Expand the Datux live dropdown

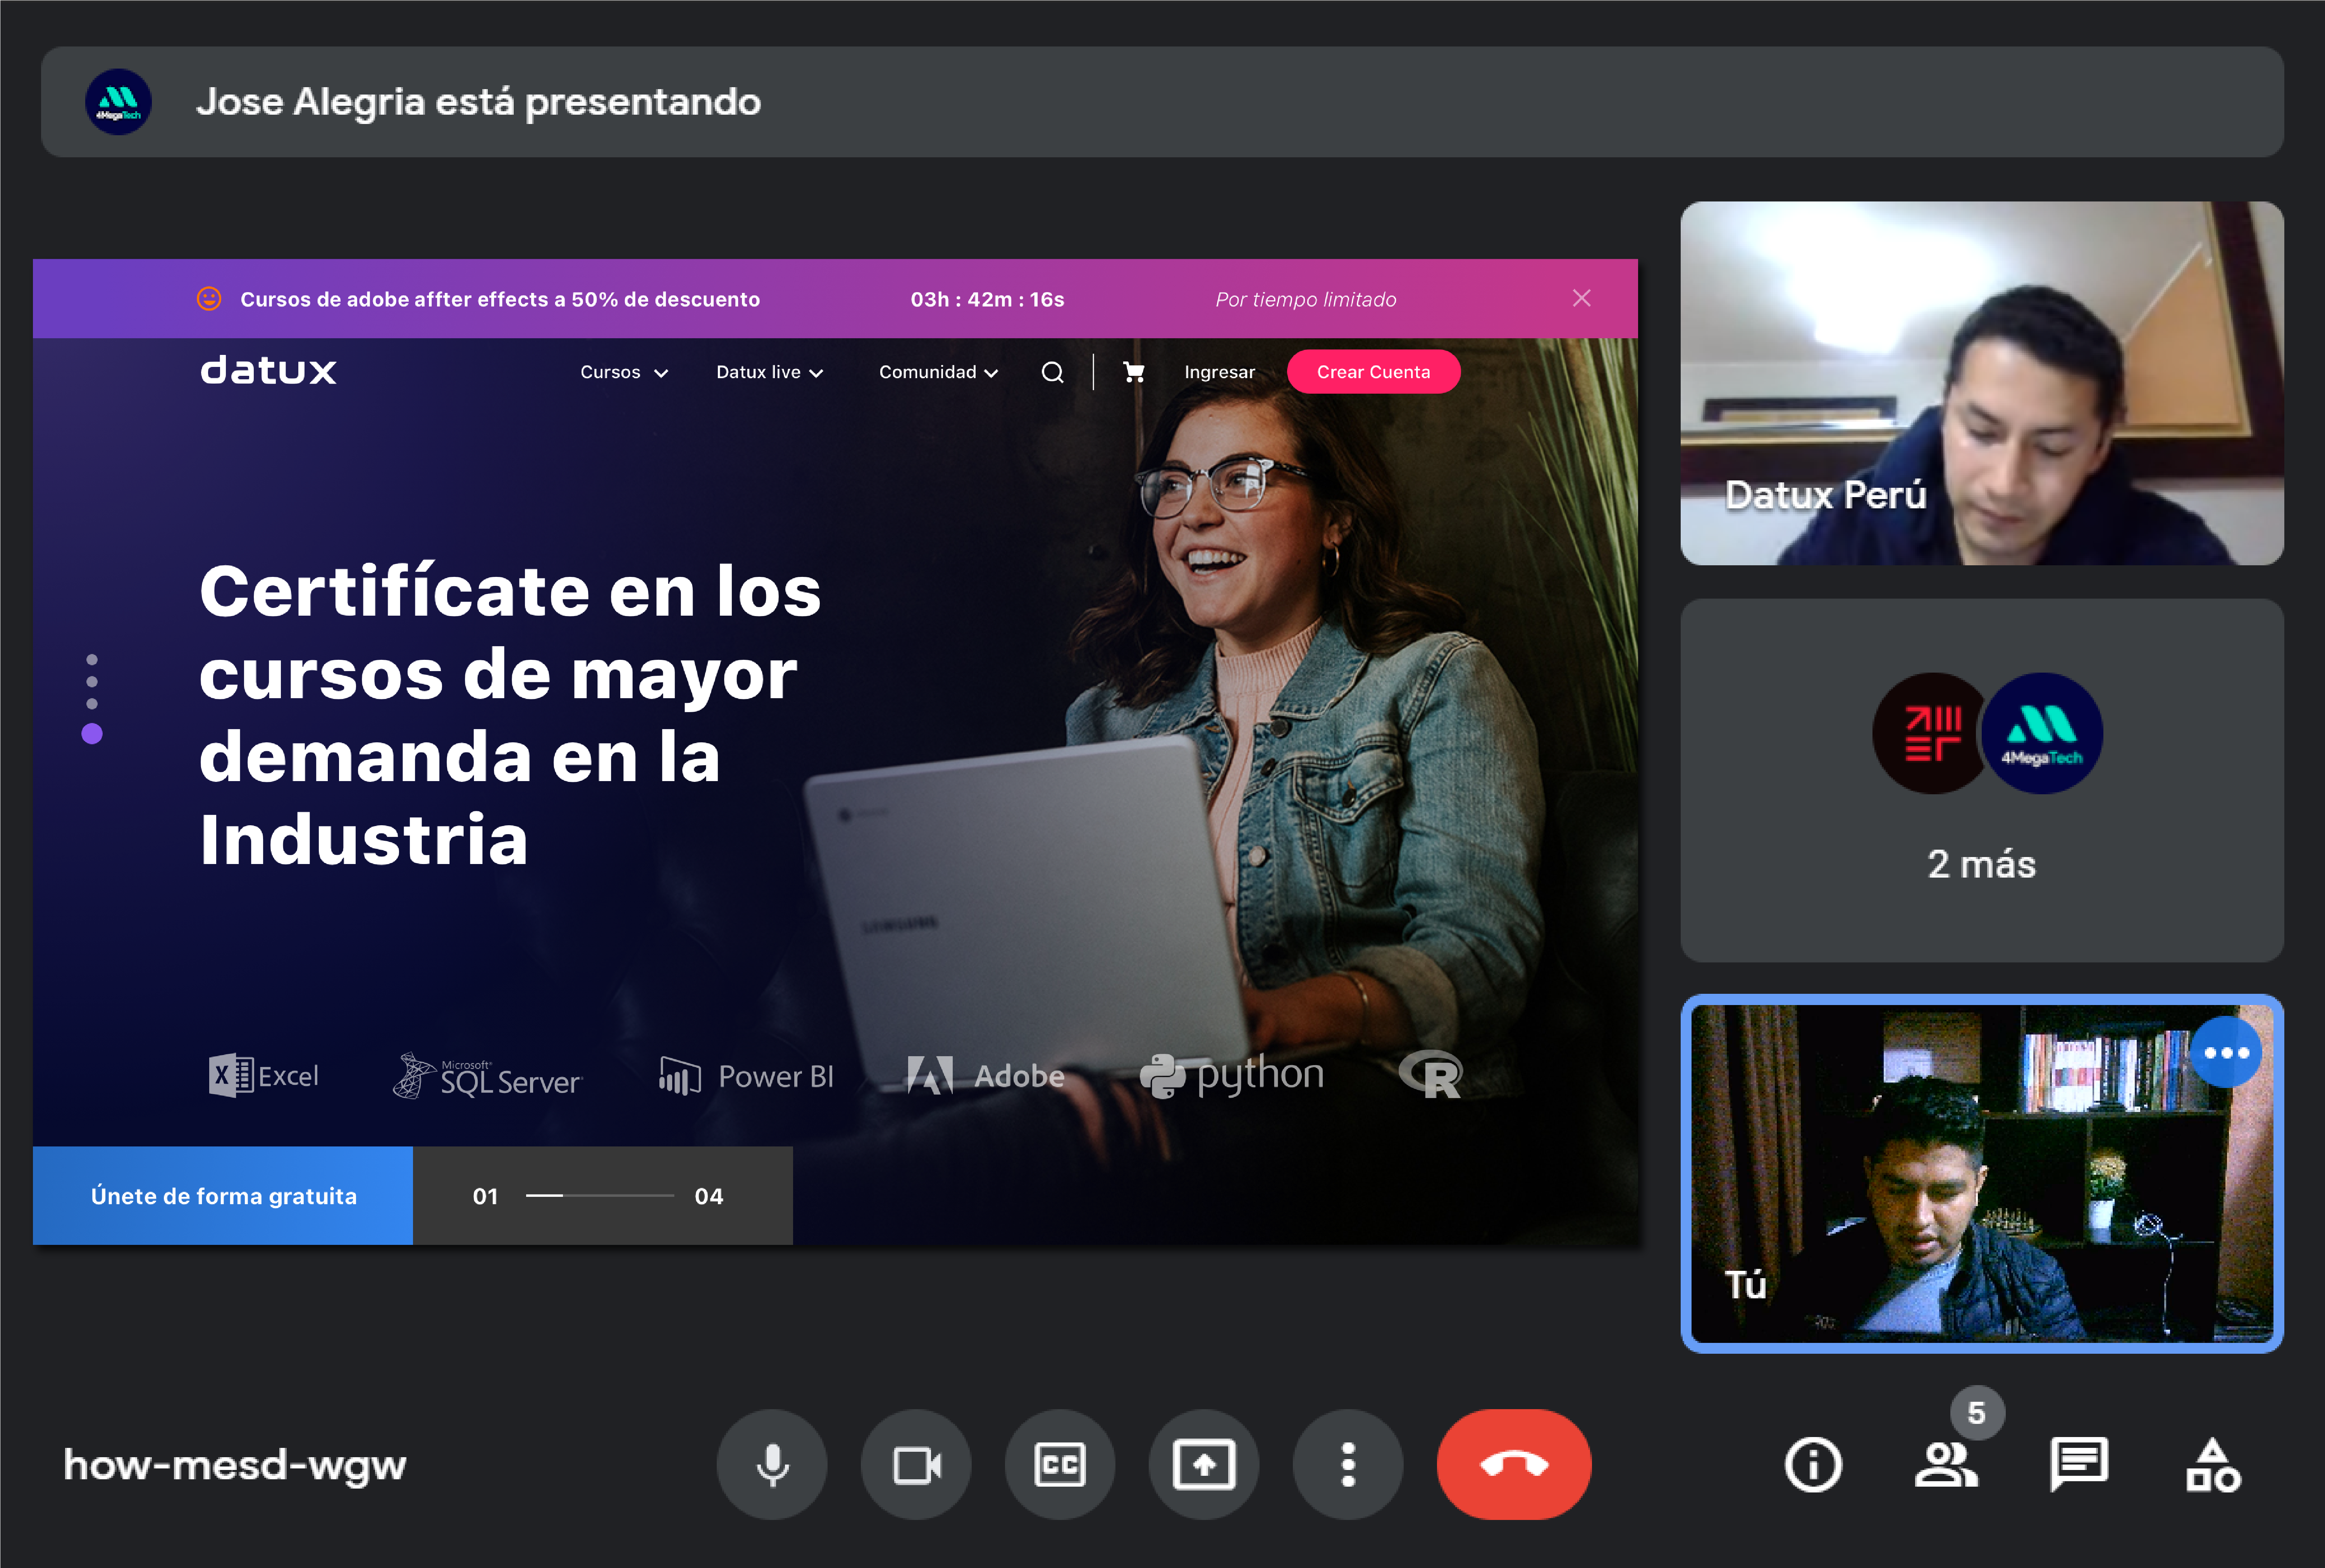[769, 372]
